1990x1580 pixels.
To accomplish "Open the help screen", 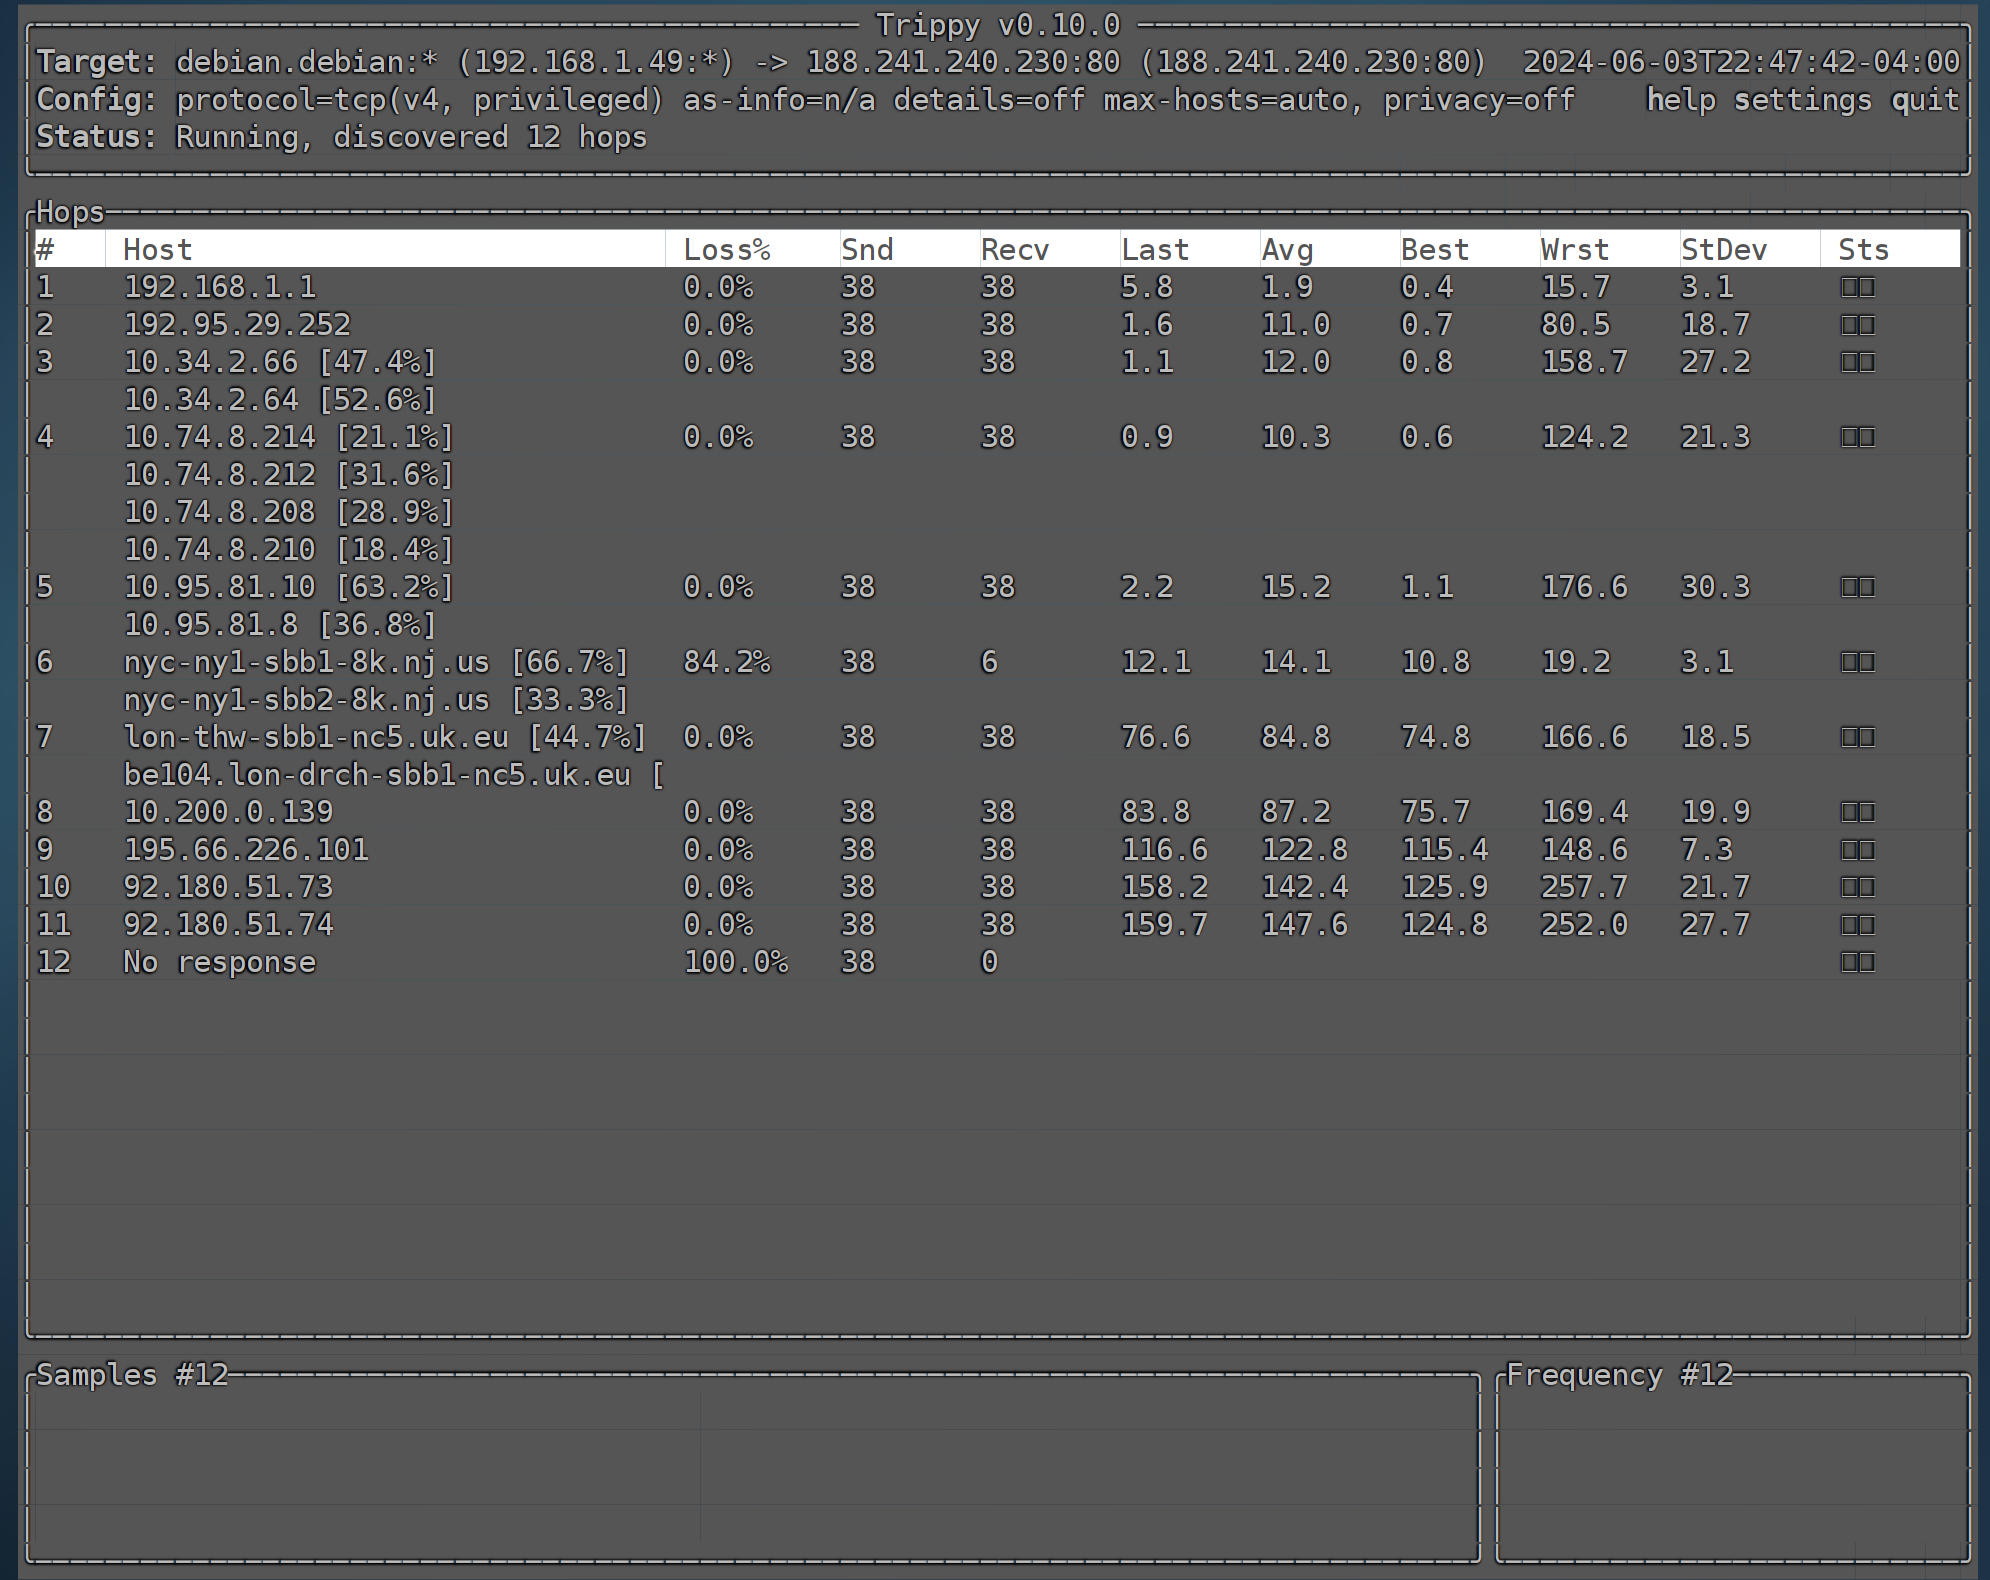I will point(1680,100).
